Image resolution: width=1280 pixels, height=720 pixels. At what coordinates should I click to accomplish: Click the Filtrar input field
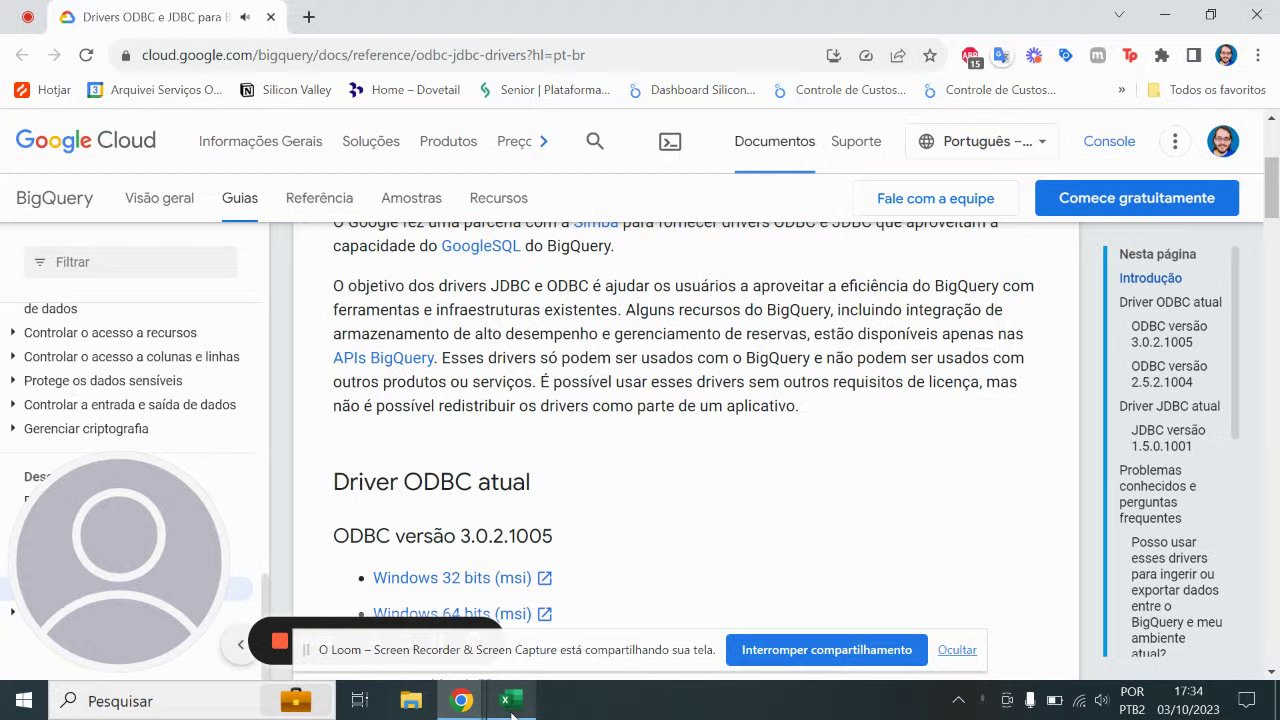(130, 262)
